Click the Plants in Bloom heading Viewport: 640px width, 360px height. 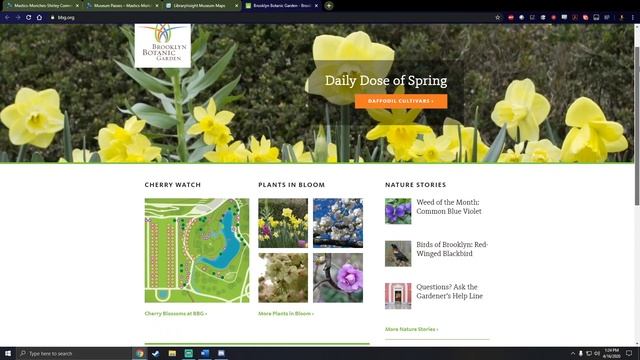coord(291,185)
